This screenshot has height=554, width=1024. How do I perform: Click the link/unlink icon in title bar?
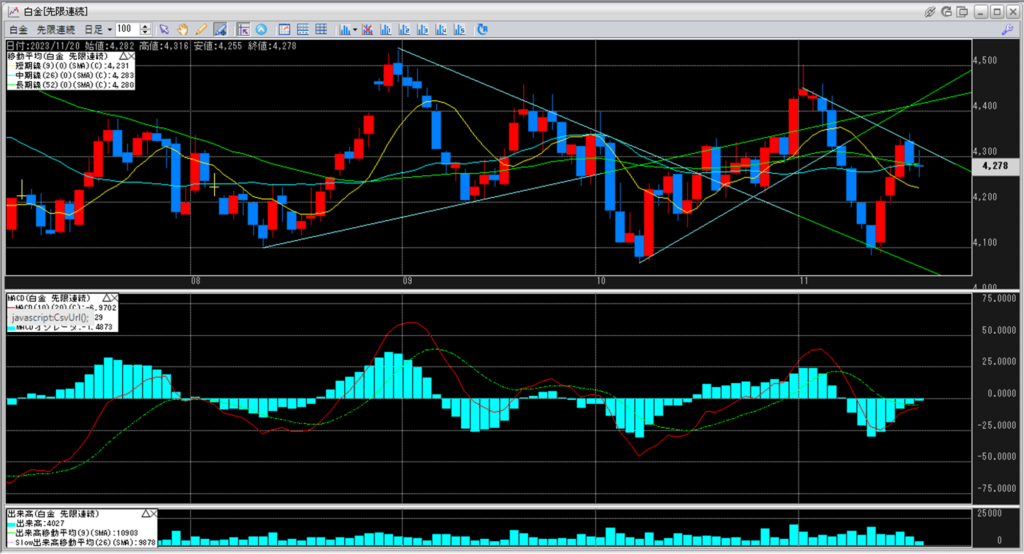pos(930,12)
